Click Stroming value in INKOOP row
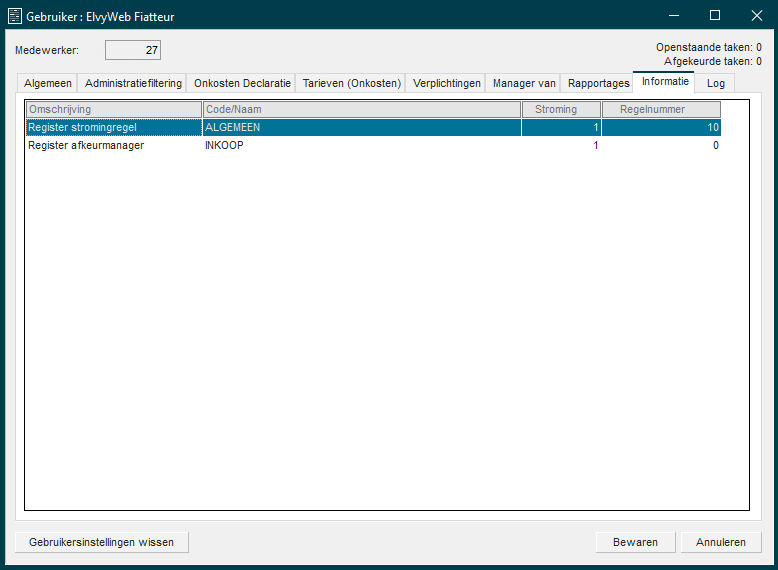This screenshot has height=570, width=778. 561,145
